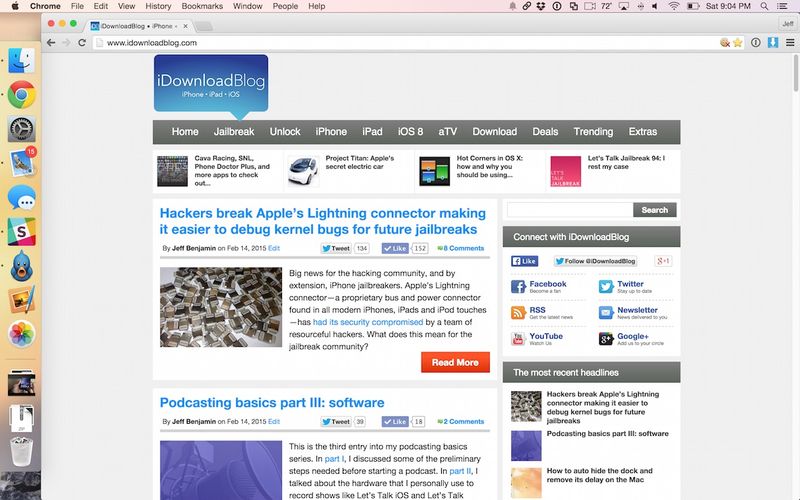Tweet the Lightning connector article
Image resolution: width=800 pixels, height=500 pixels.
pos(336,248)
